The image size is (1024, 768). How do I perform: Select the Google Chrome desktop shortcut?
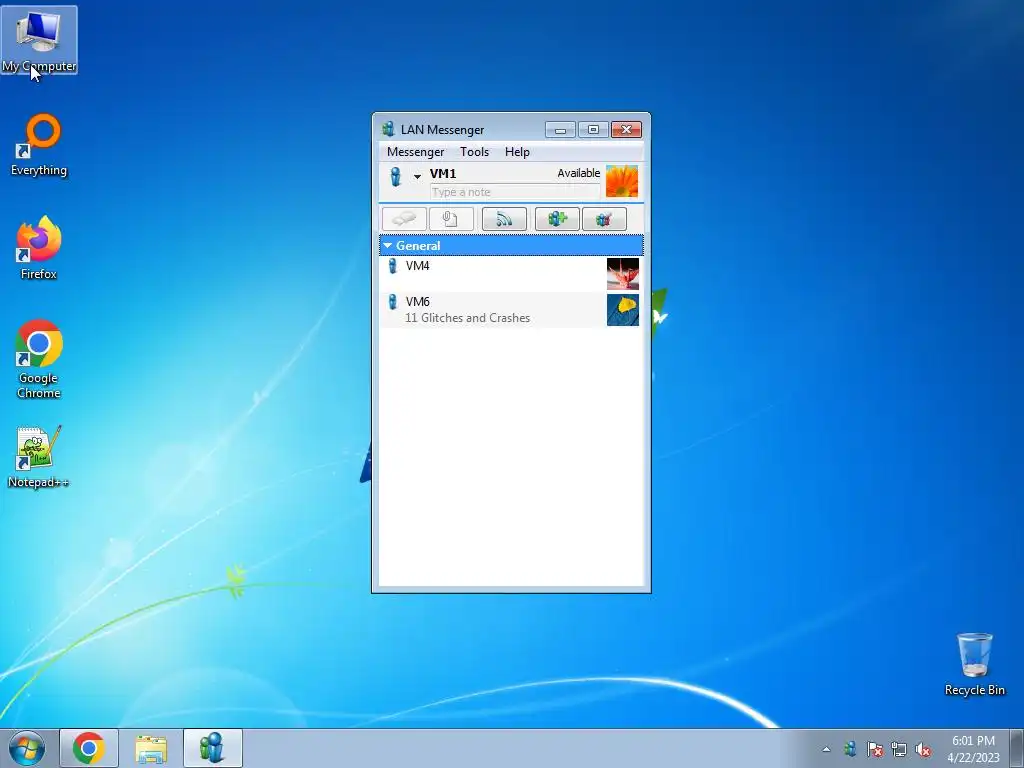coord(39,359)
